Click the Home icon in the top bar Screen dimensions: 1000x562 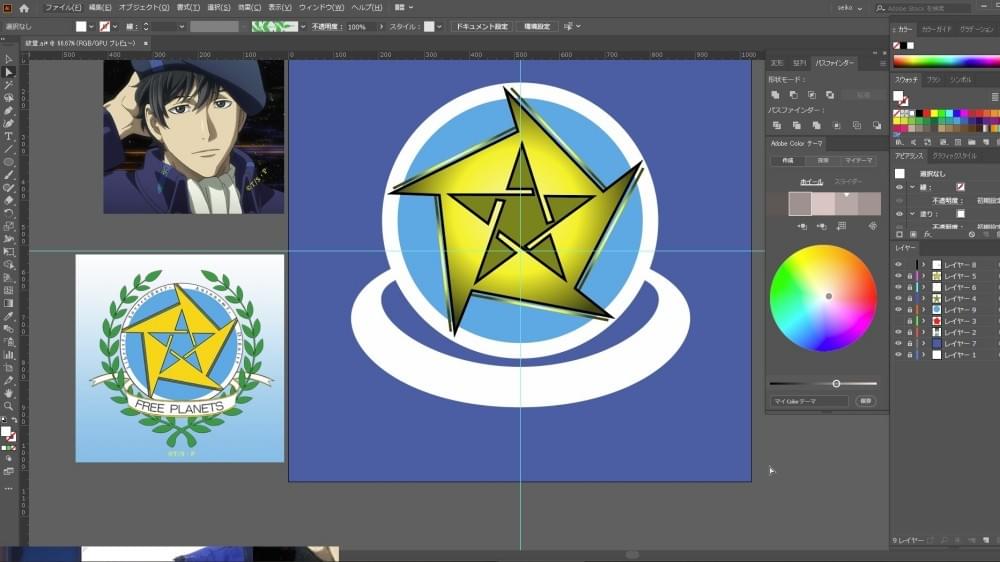[24, 8]
